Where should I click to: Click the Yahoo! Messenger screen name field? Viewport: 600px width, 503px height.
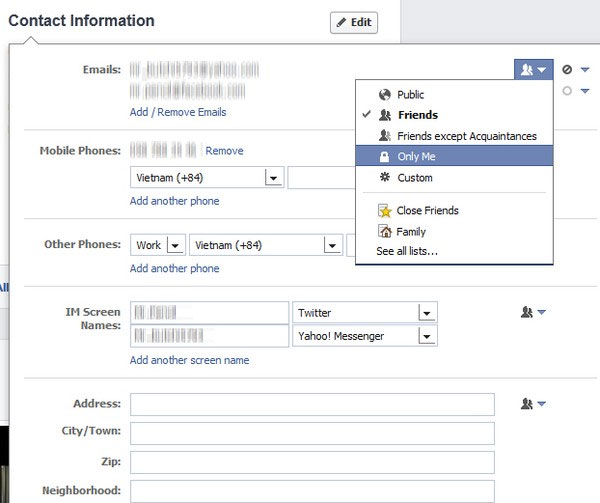click(209, 336)
